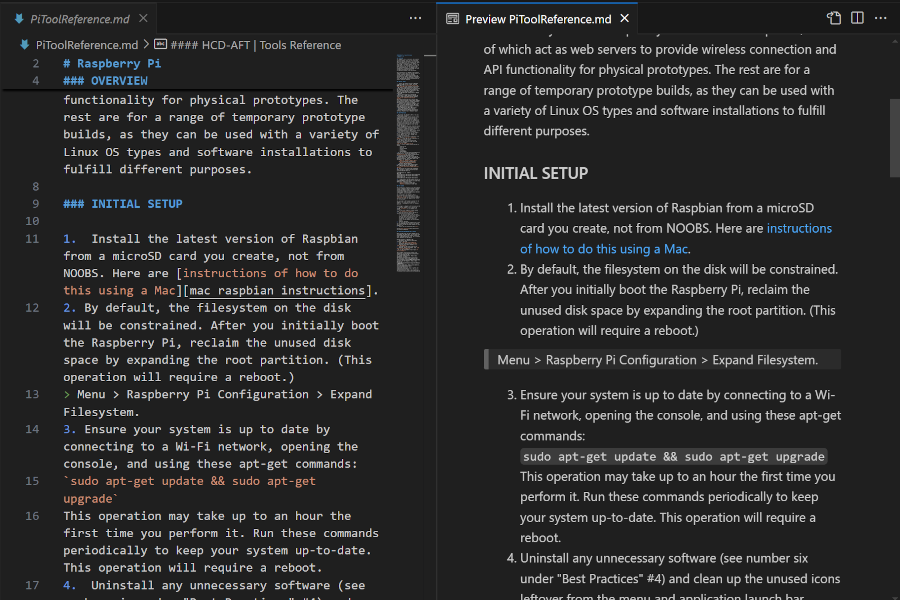
Task: Click the Markdown symbol icon in the breadcrumb bar
Action: click(x=159, y=44)
